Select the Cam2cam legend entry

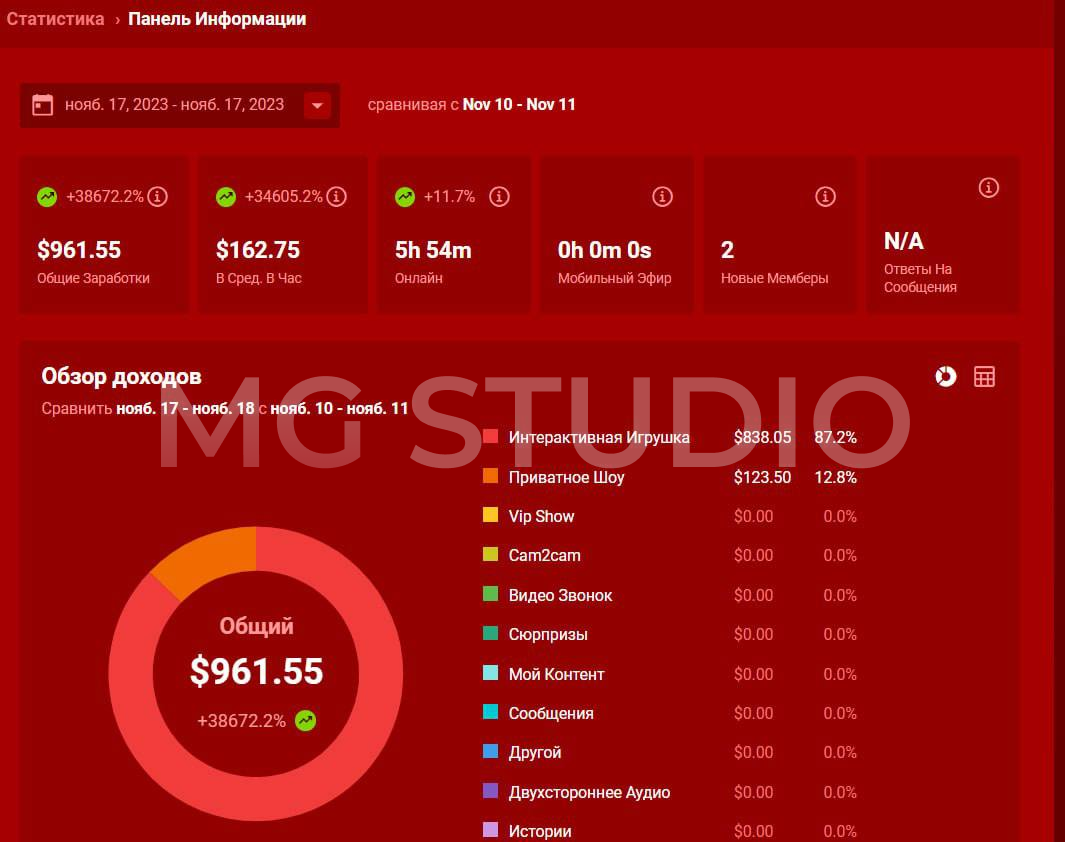click(544, 555)
